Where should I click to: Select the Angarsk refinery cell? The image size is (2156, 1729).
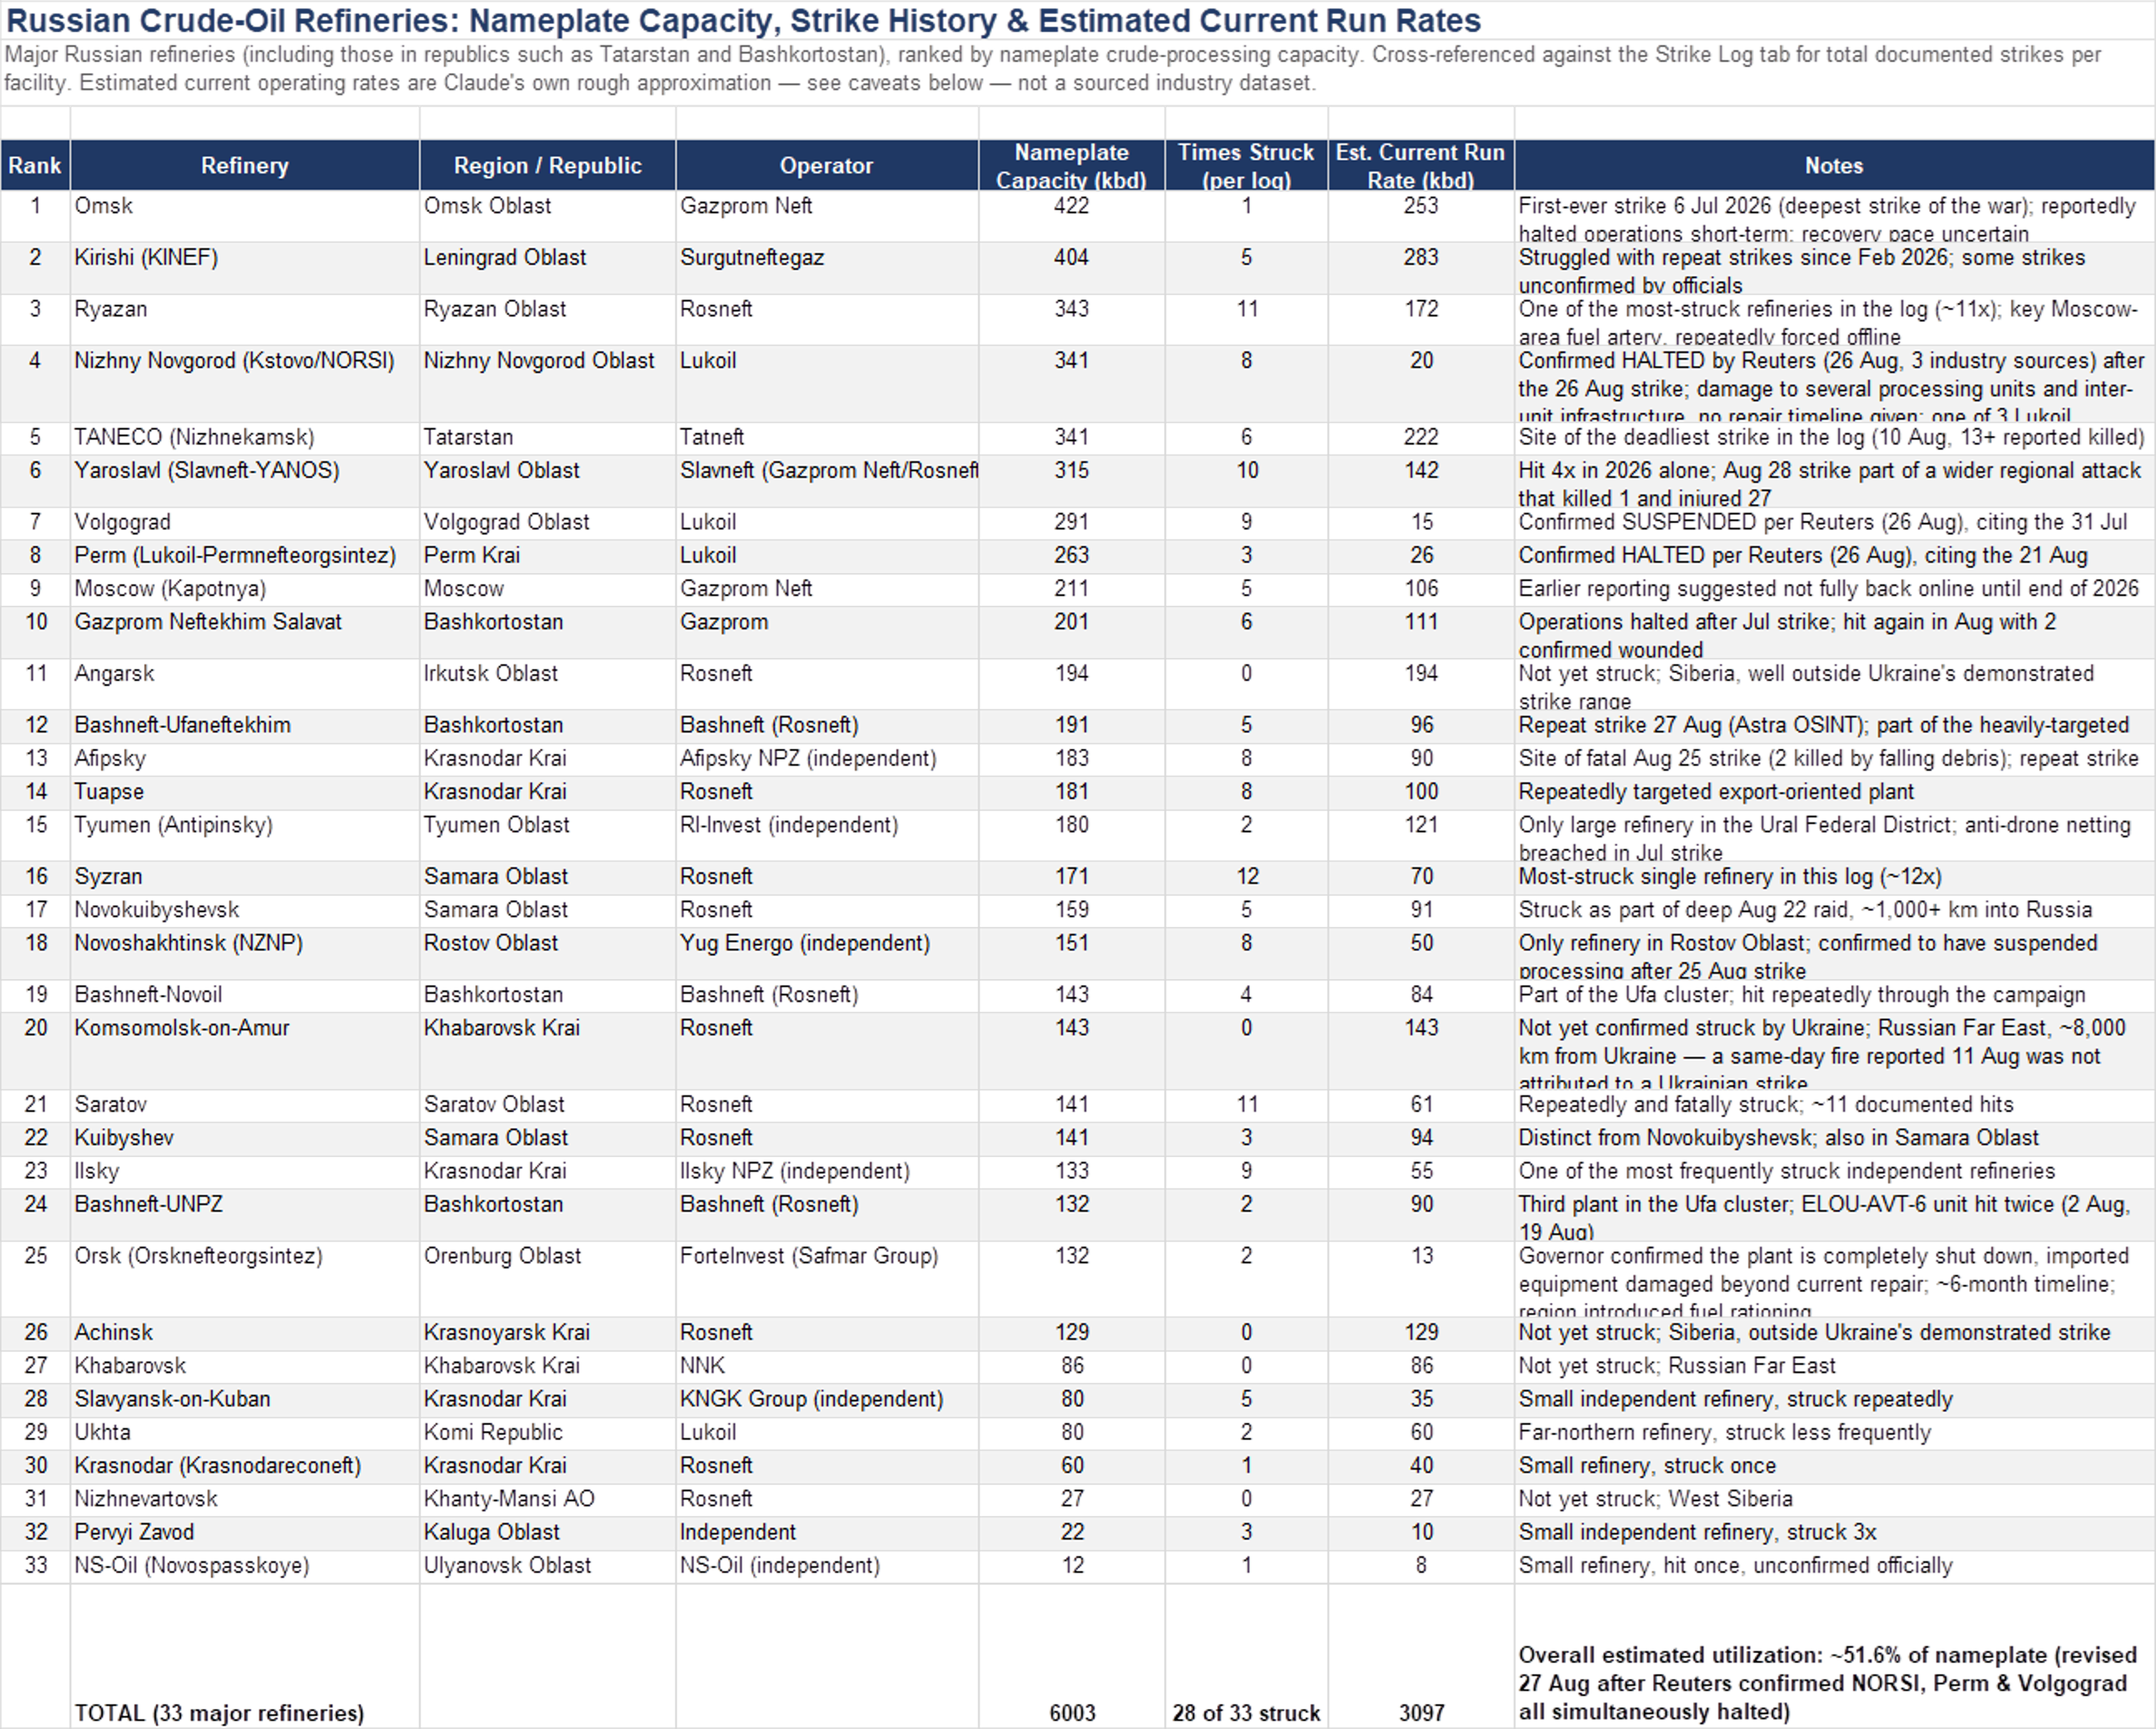[245, 684]
